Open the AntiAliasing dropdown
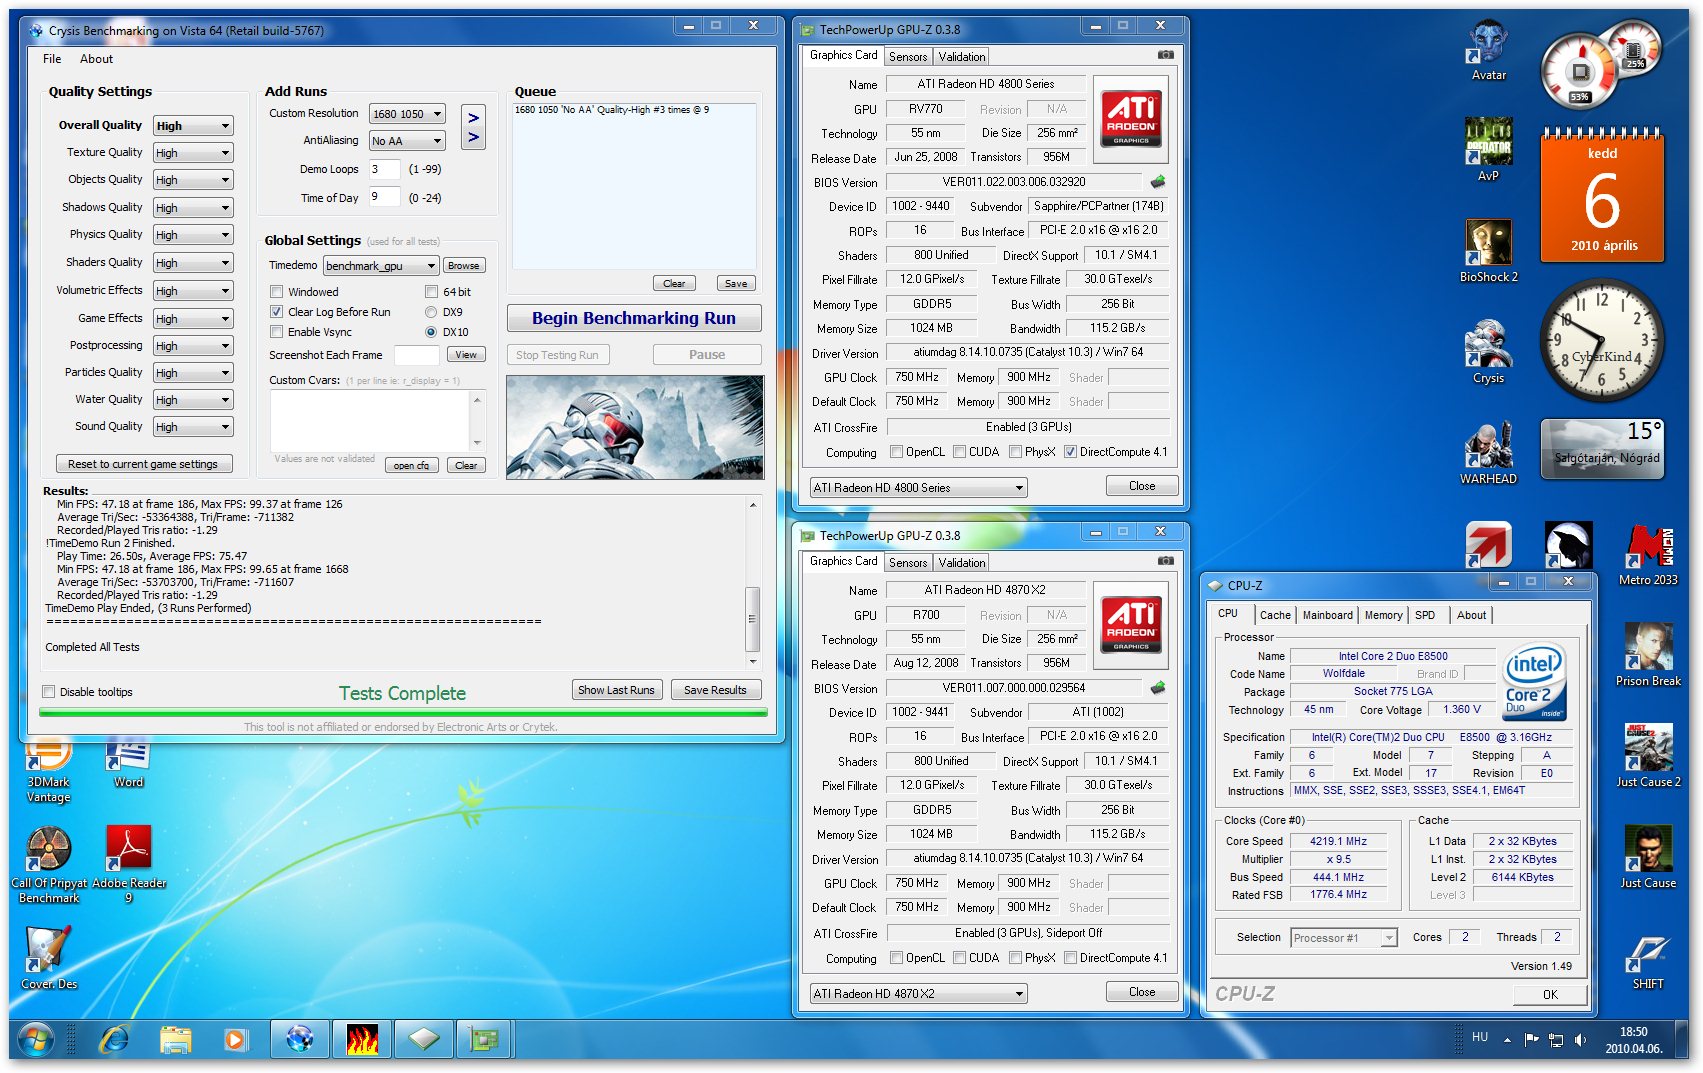 coord(407,141)
